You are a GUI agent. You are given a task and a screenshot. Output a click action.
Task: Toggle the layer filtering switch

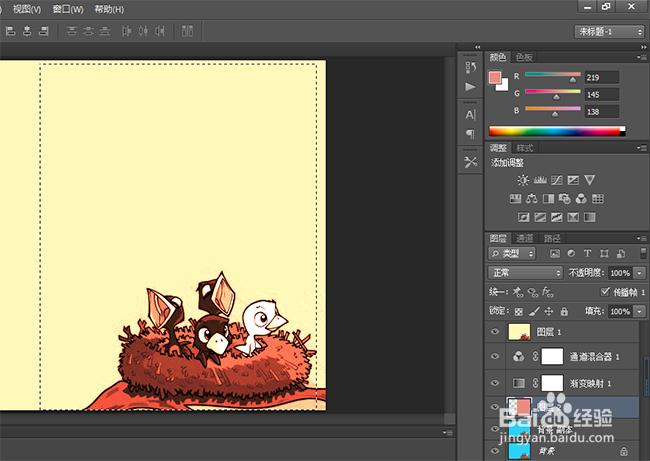pos(643,253)
